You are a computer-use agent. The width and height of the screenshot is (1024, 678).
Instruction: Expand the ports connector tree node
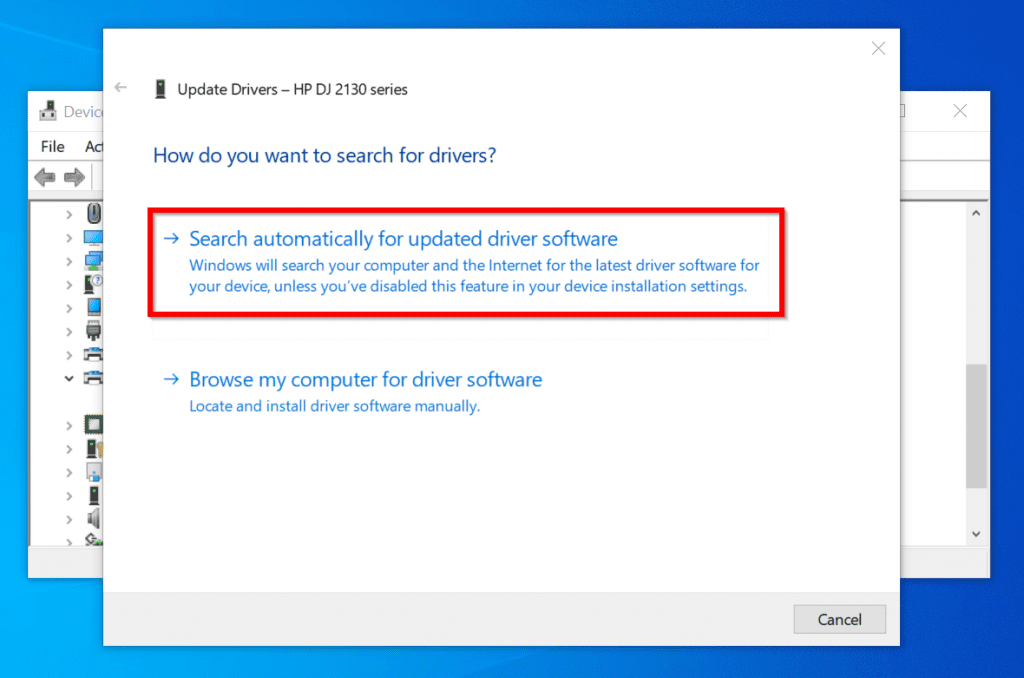click(x=69, y=332)
